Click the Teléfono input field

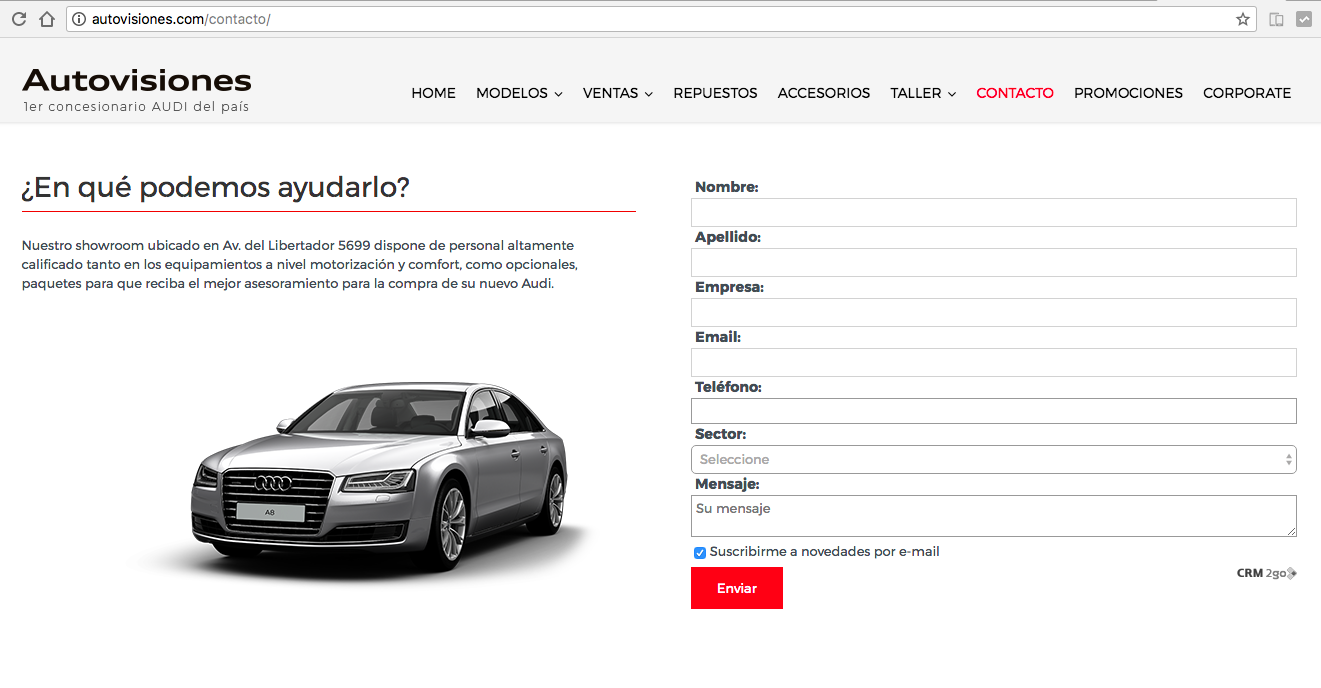coord(994,411)
